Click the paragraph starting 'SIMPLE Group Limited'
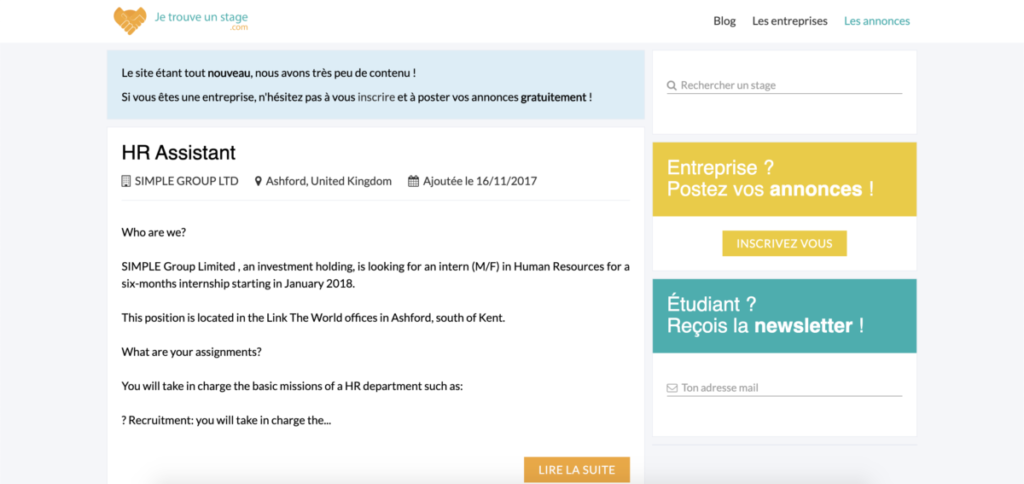This screenshot has height=484, width=1024. pyautogui.click(x=376, y=275)
